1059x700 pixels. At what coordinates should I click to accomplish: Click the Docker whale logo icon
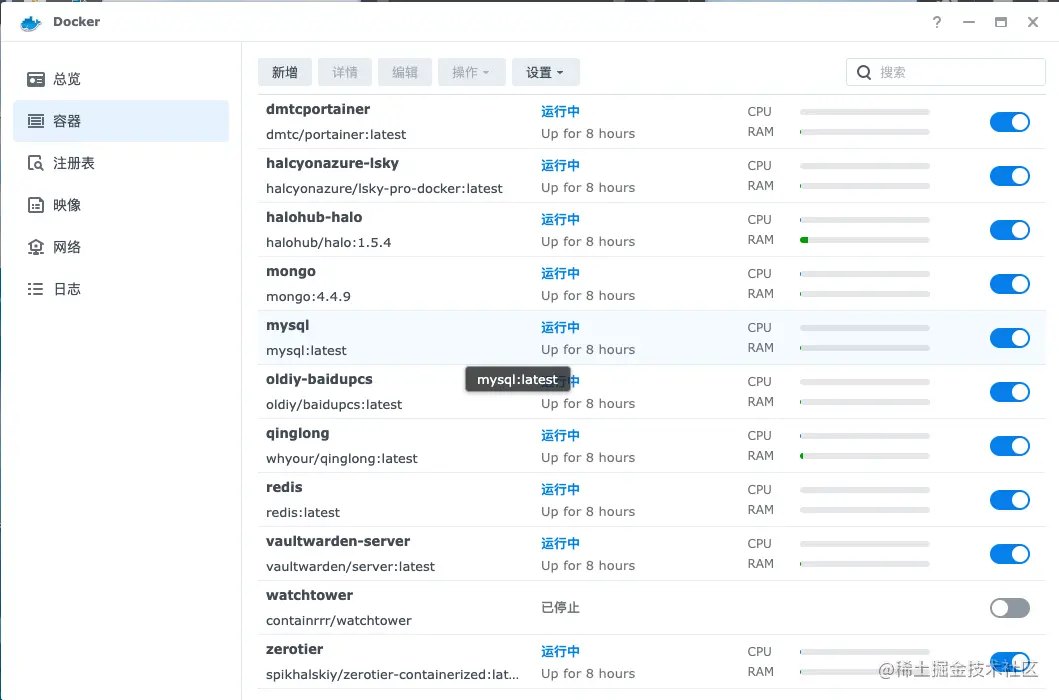click(31, 23)
